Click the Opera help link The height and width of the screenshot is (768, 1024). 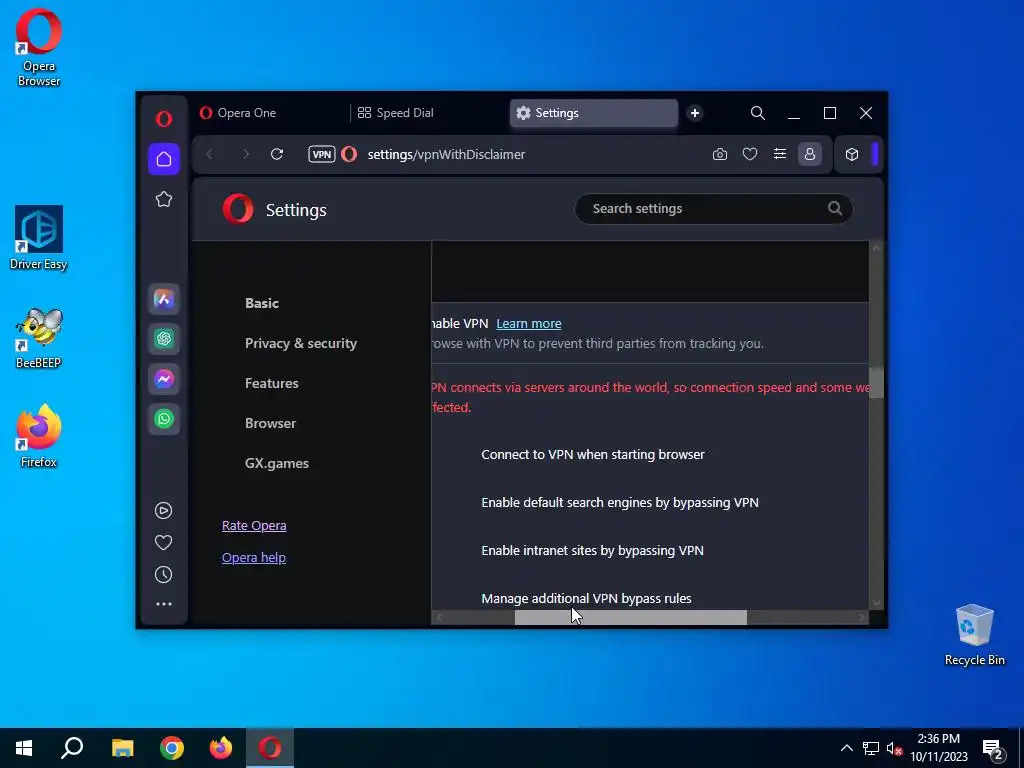pos(253,557)
